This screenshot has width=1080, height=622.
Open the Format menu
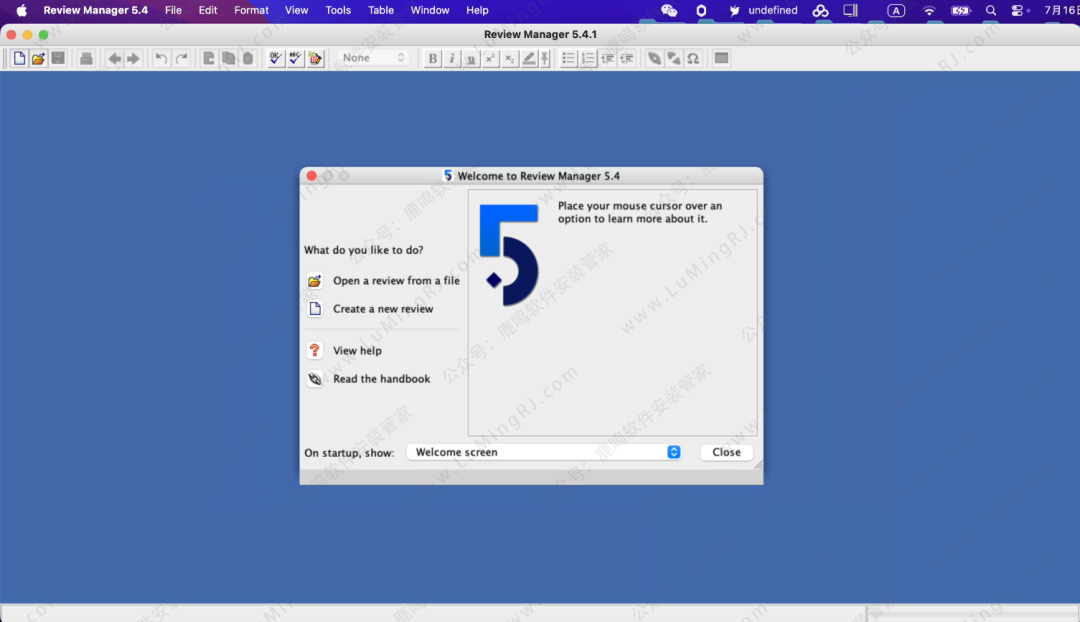click(251, 10)
